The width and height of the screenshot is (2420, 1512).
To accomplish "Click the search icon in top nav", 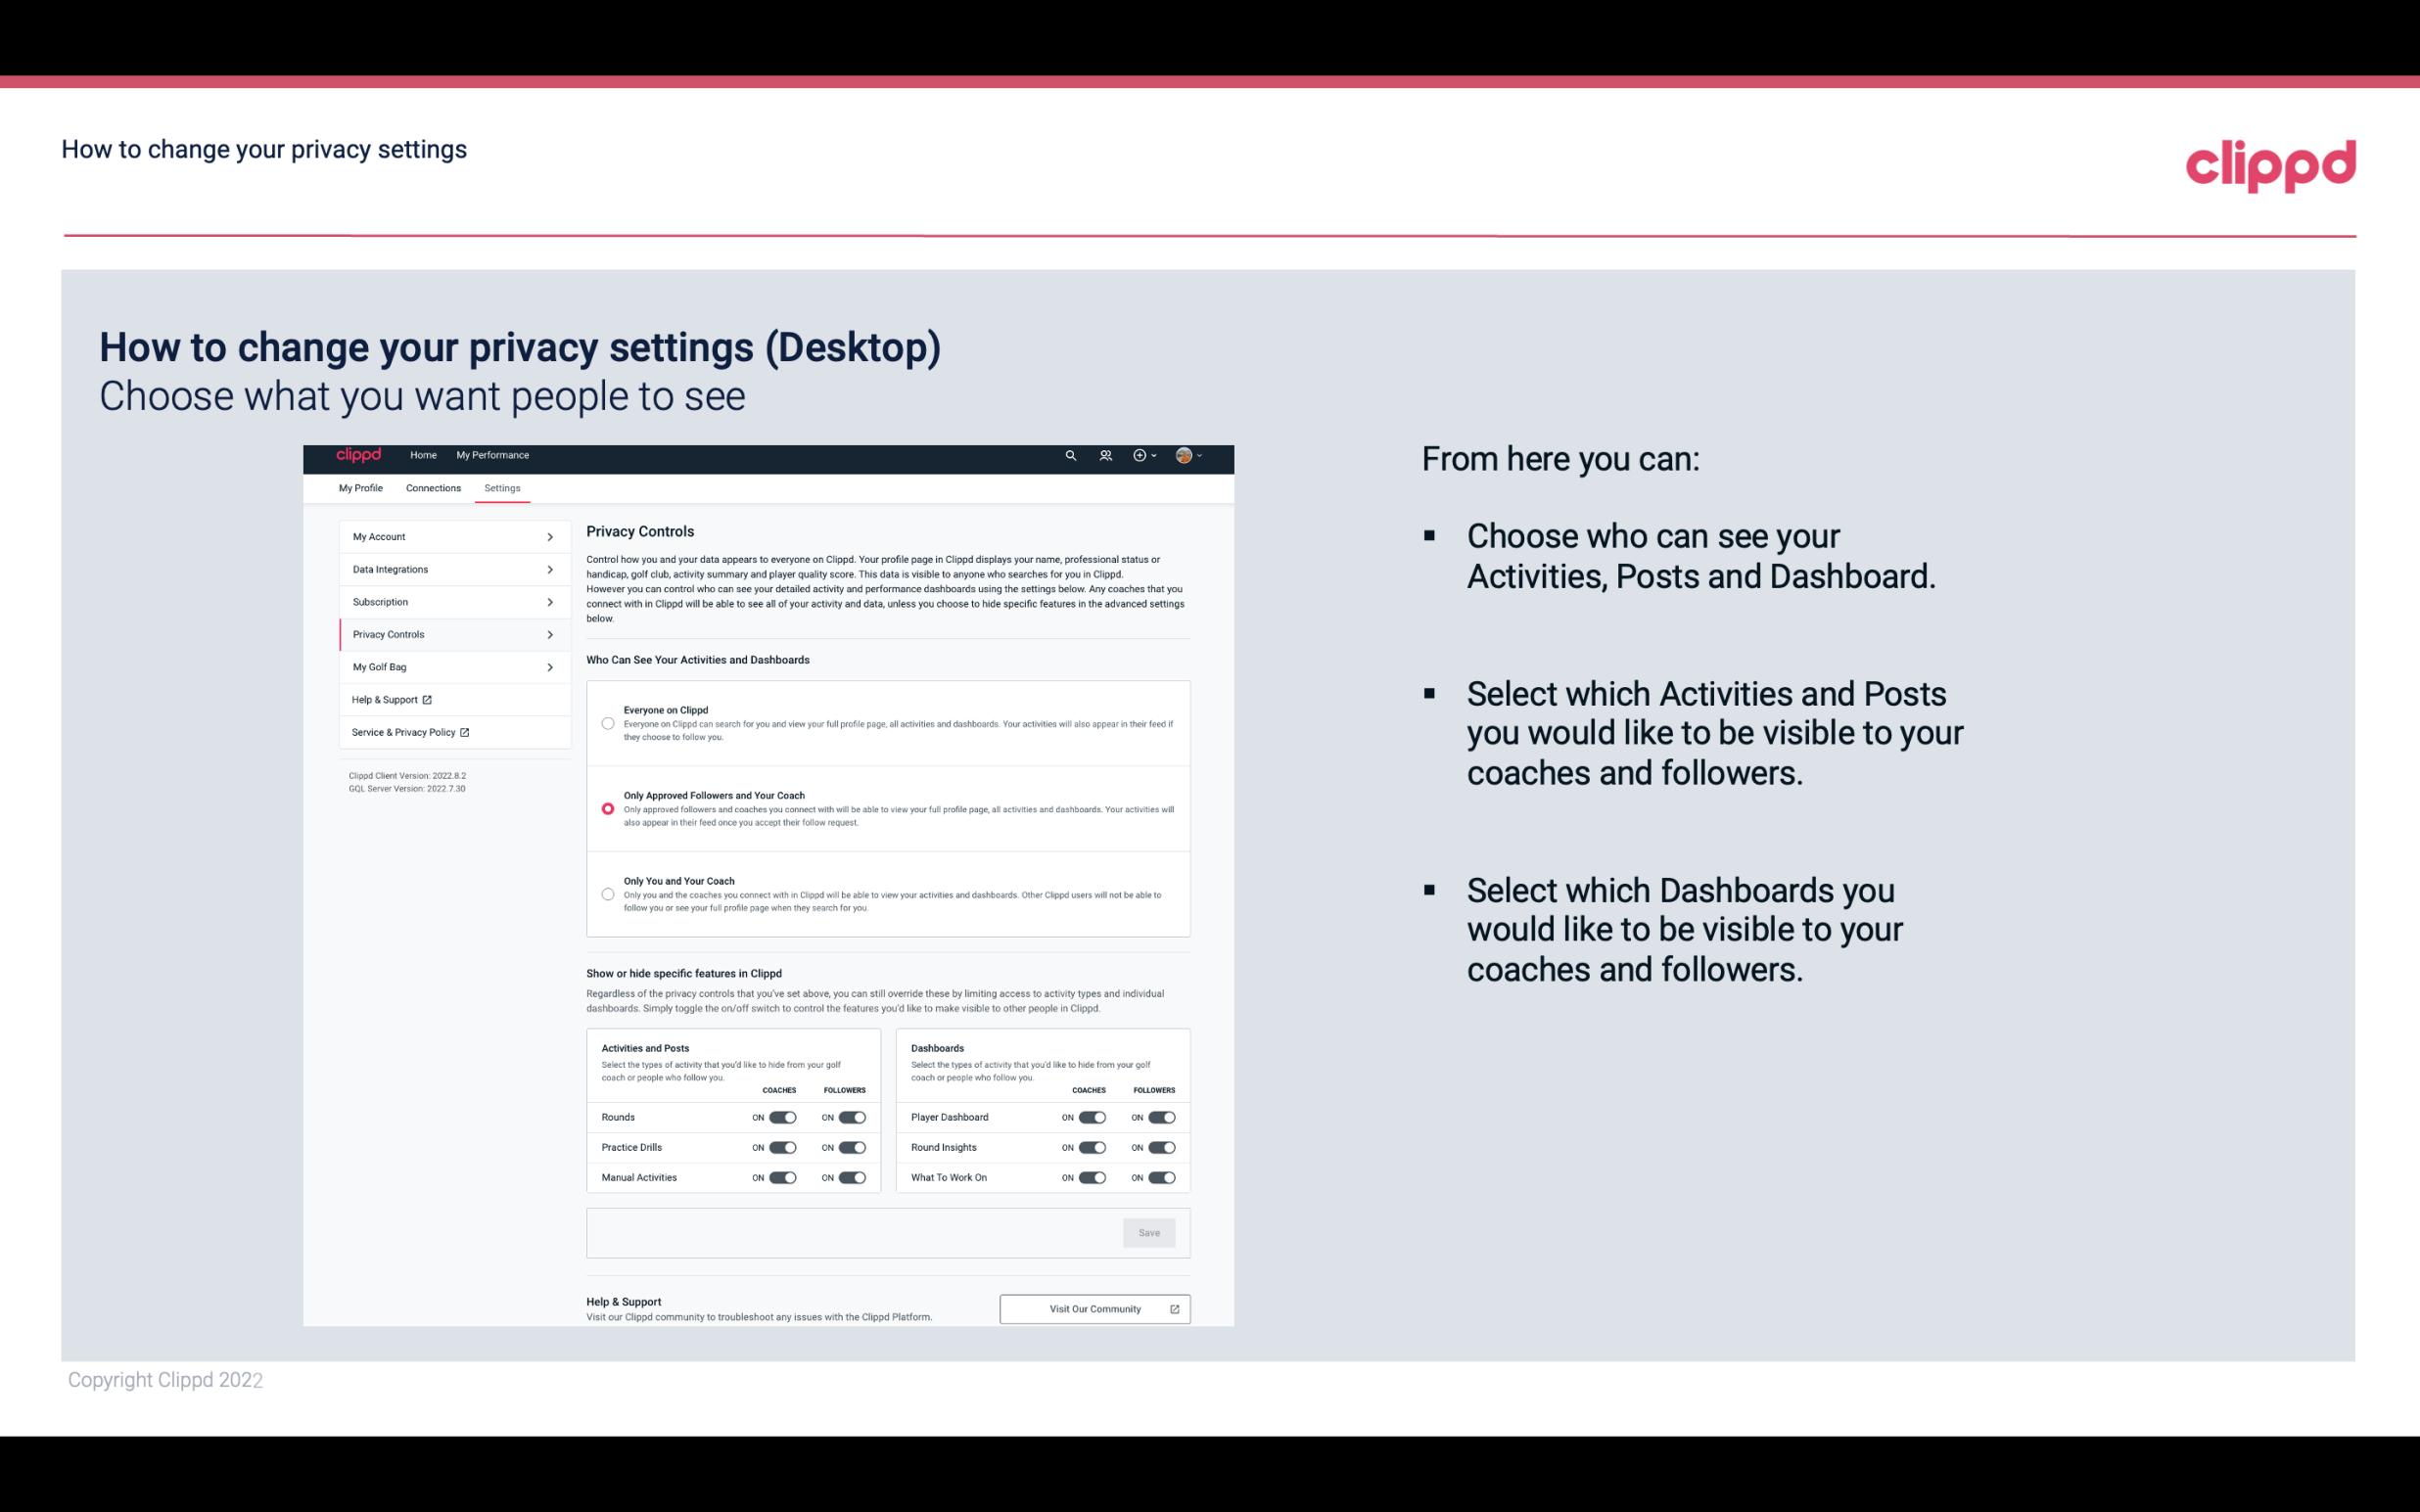I will tap(1070, 455).
